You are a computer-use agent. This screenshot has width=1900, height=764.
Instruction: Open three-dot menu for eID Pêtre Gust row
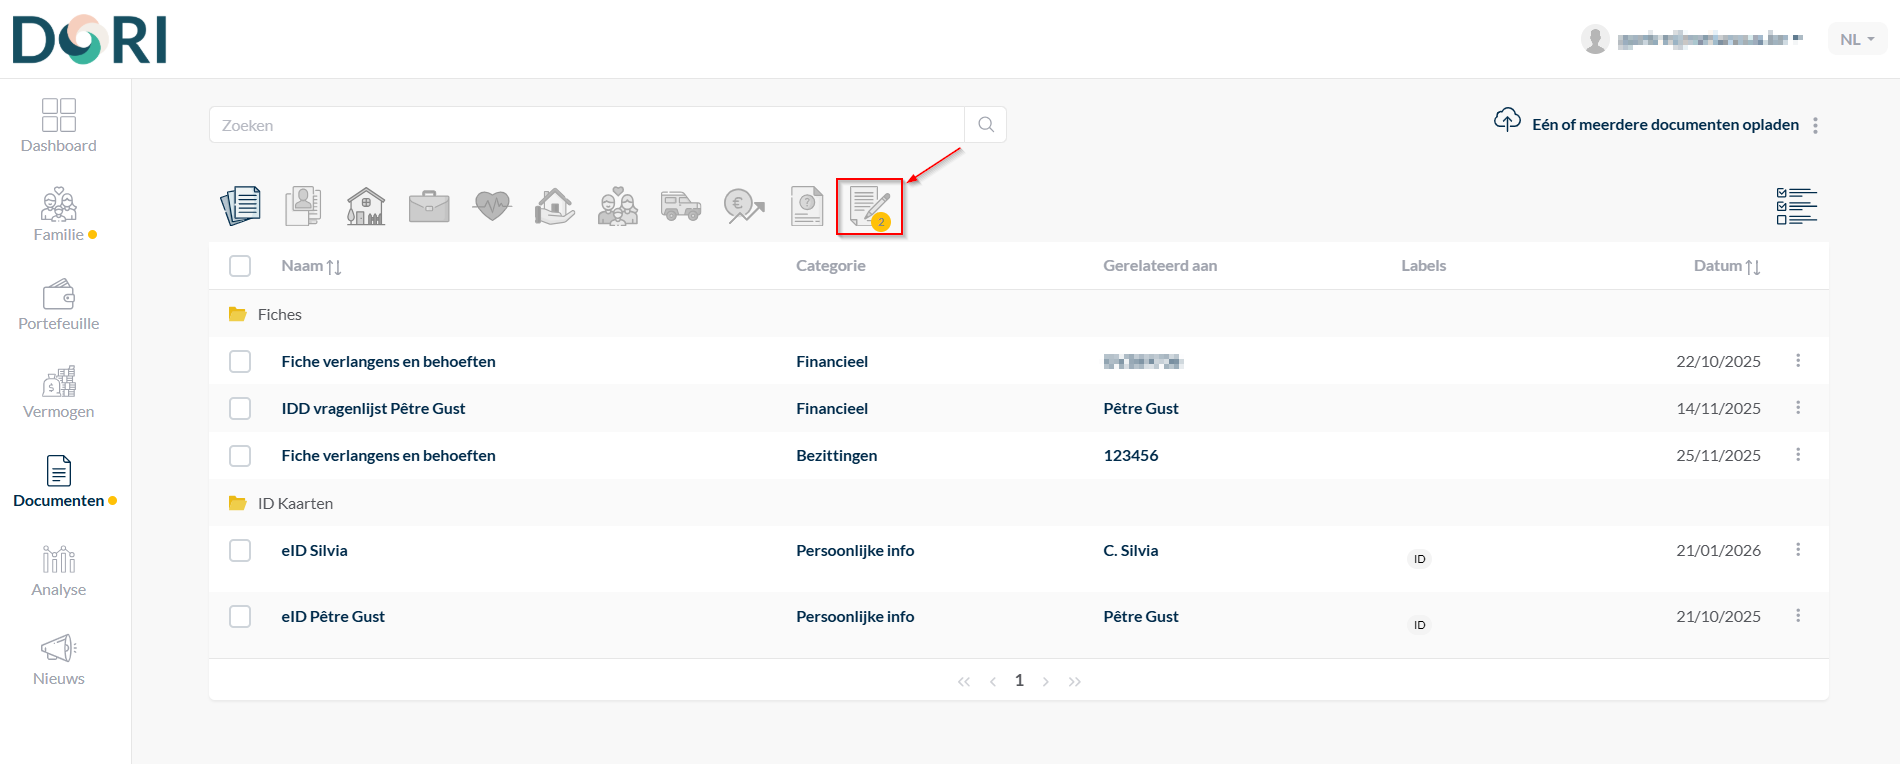point(1797,616)
